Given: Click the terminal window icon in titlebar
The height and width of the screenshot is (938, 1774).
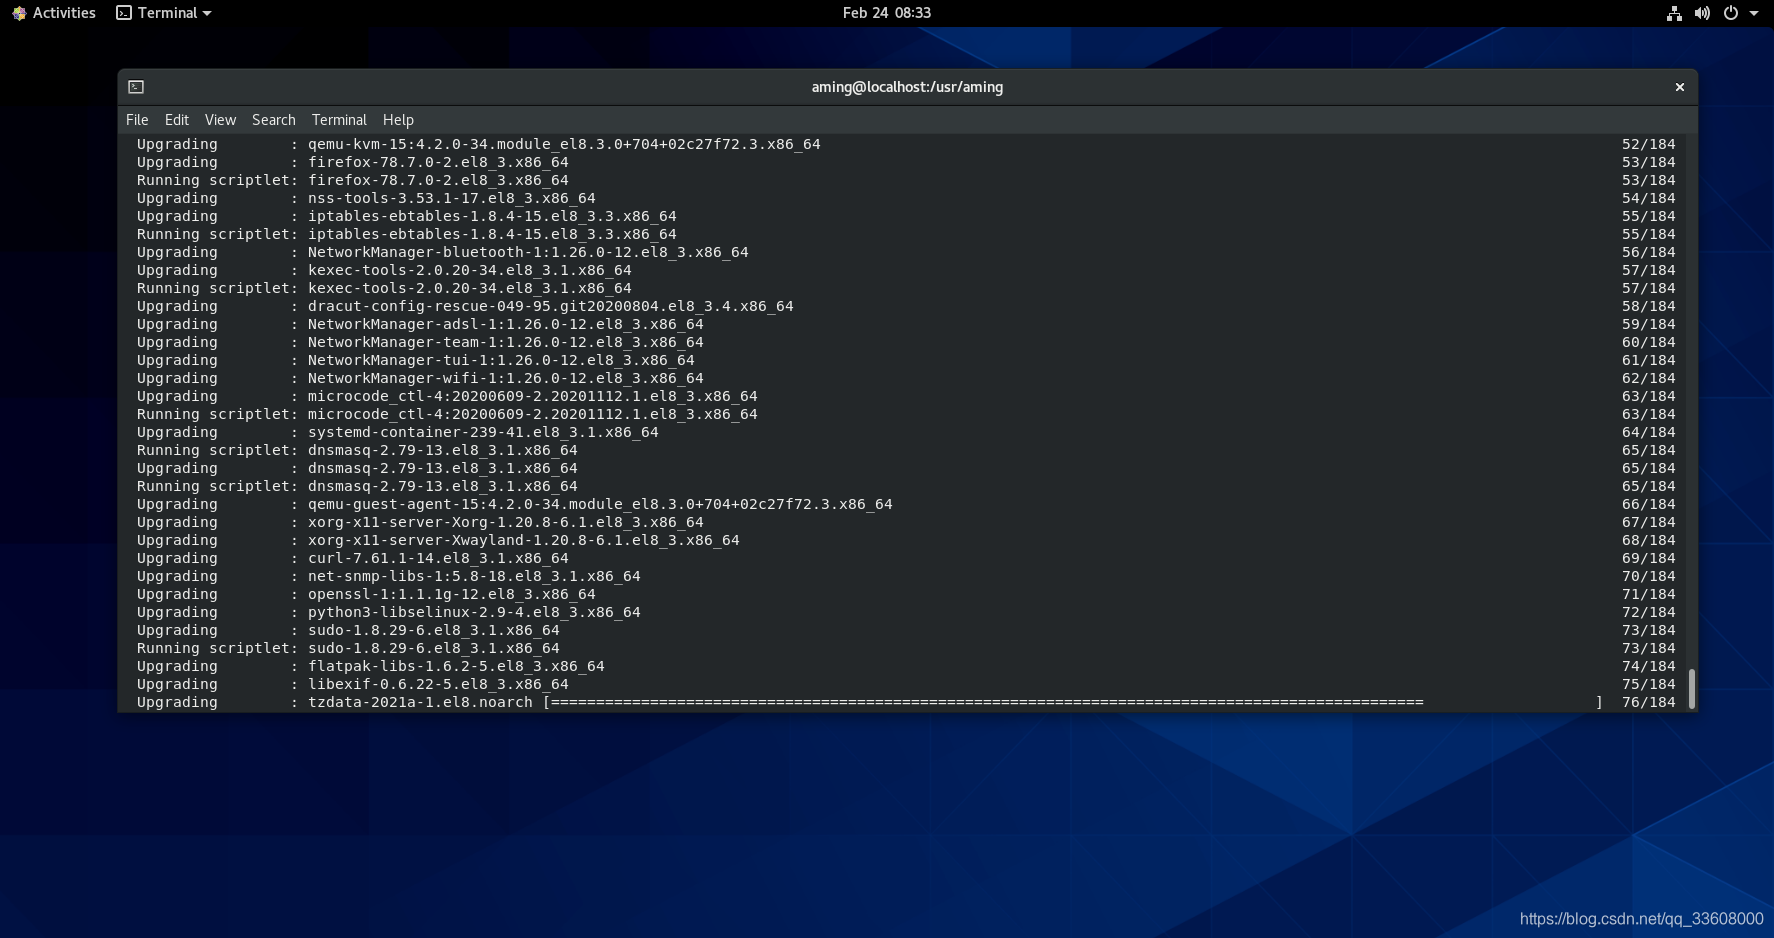Looking at the screenshot, I should 136,87.
